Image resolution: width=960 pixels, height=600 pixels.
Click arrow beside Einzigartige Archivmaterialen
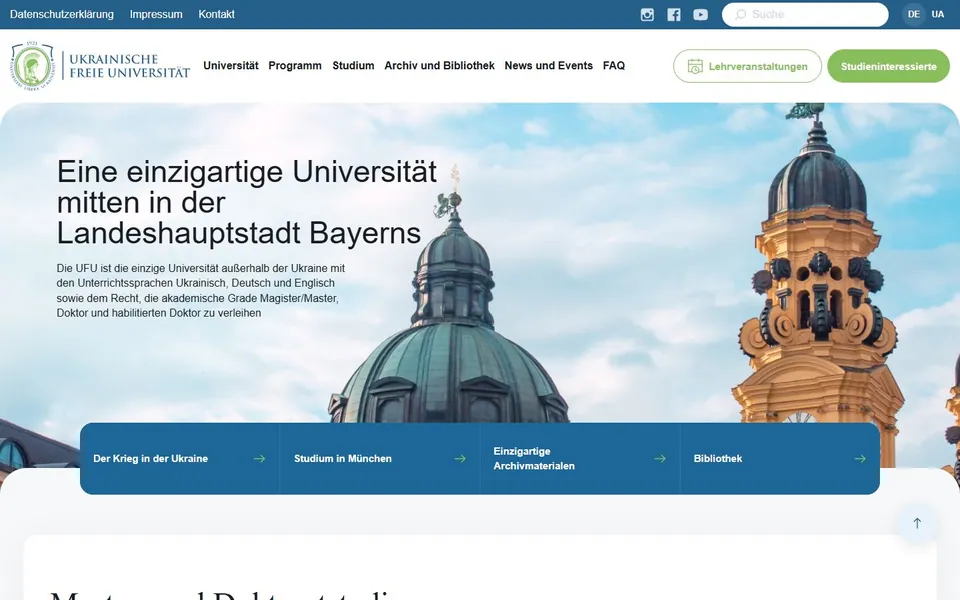[660, 459]
